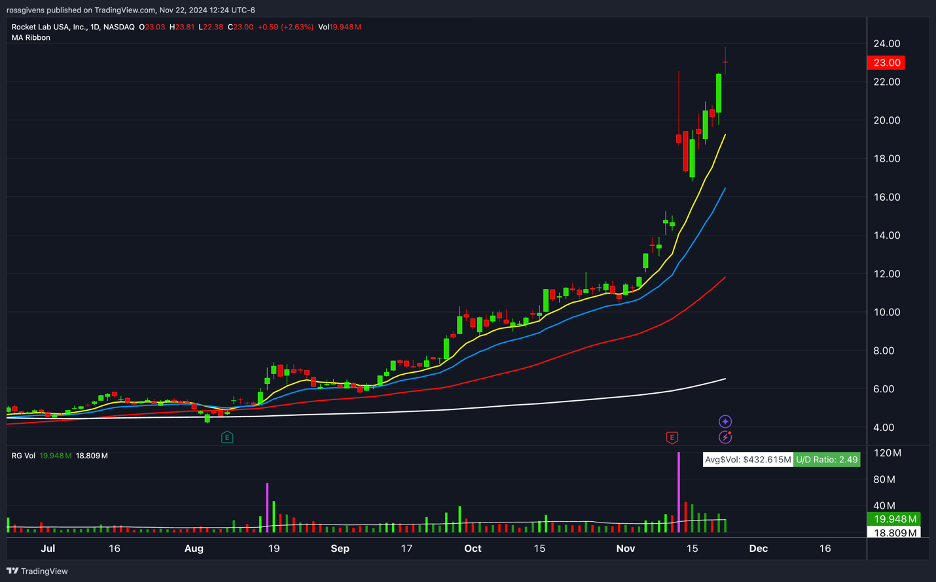Click the Avg$Vol: $432.615M box

(748, 460)
